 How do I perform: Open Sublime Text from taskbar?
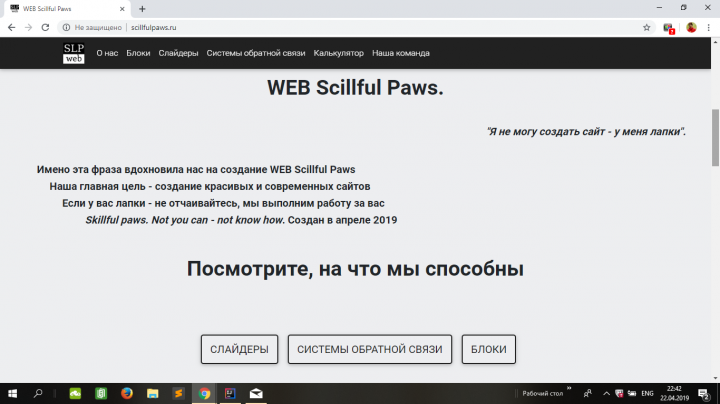click(178, 393)
